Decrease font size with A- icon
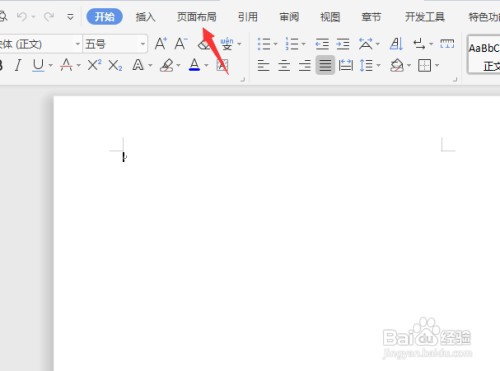Screen dimensions: 500x371 pos(181,44)
